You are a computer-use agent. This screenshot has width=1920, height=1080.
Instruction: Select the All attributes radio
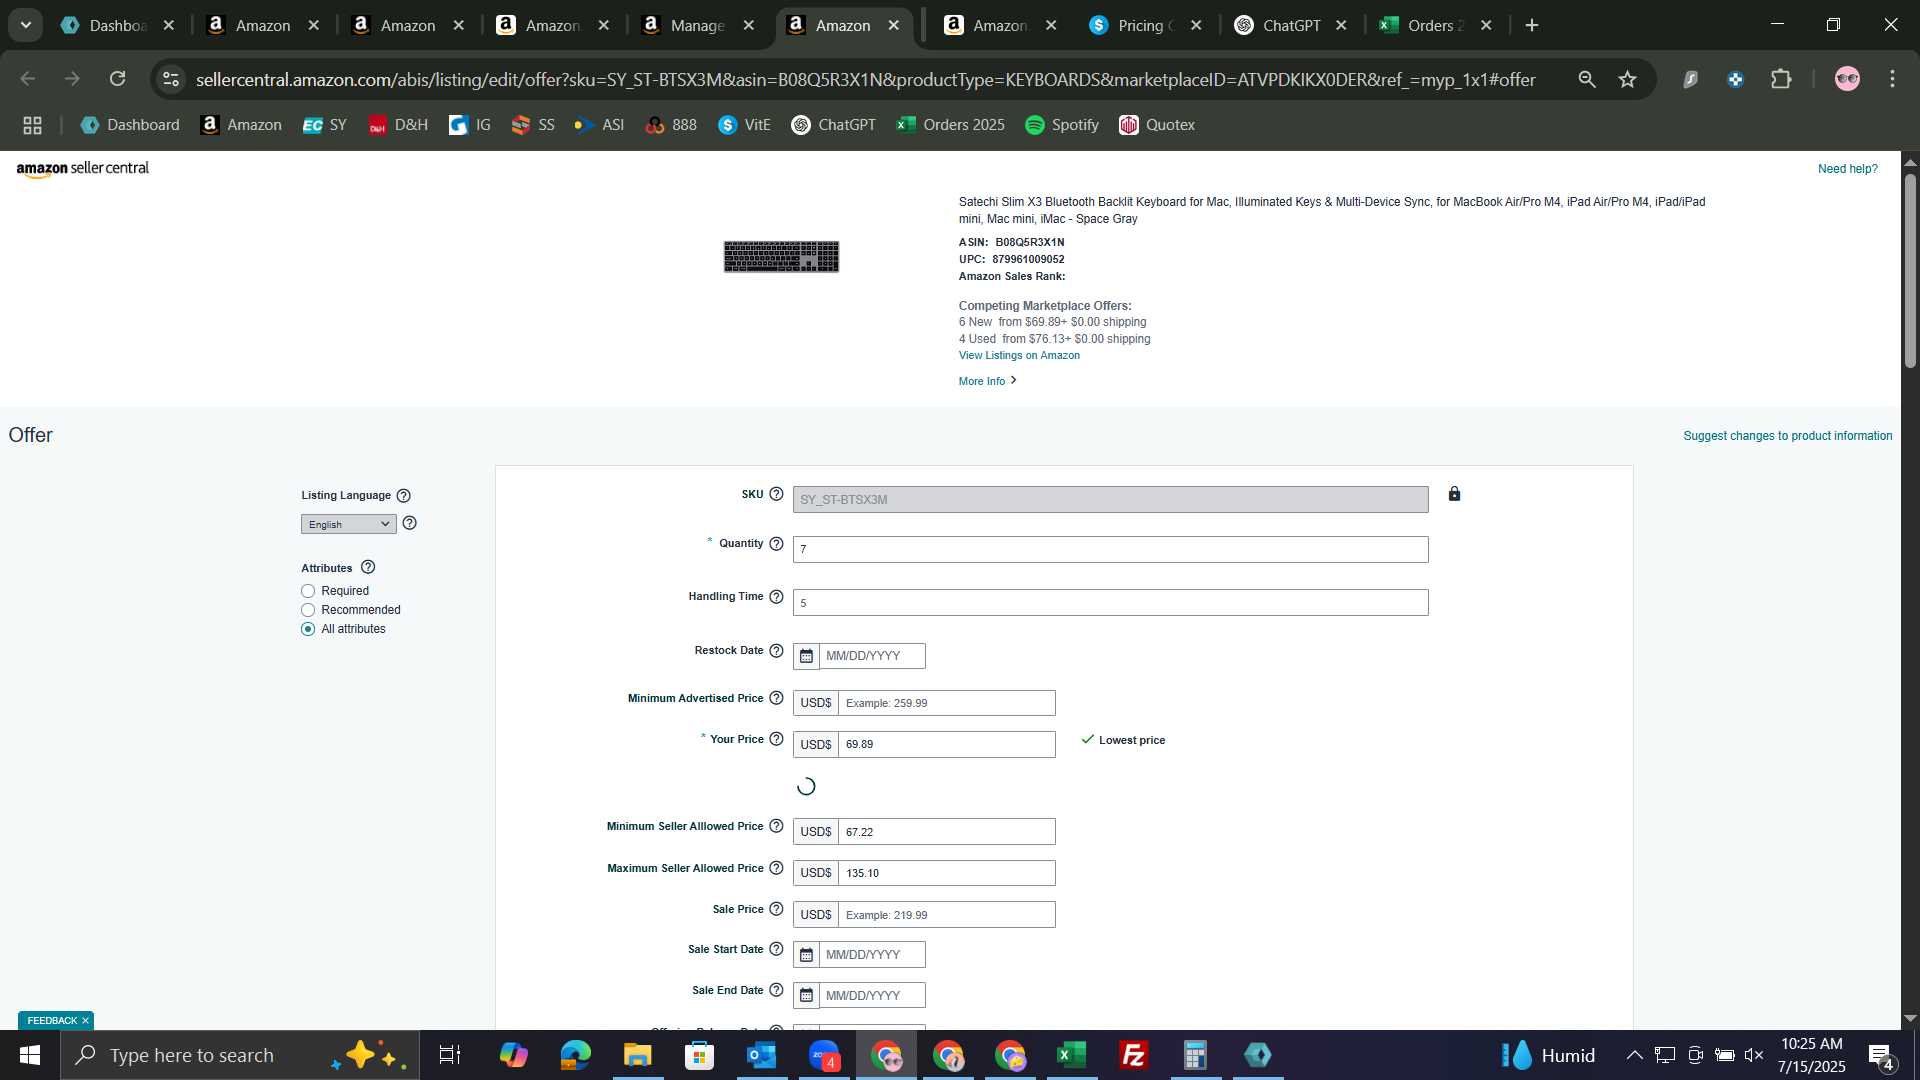tap(308, 630)
